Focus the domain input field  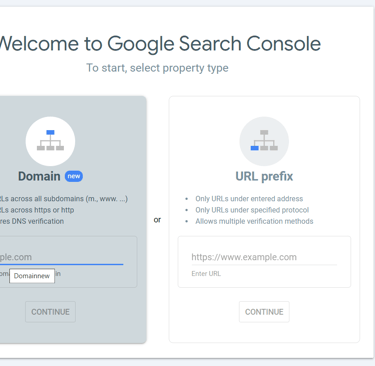coord(61,257)
